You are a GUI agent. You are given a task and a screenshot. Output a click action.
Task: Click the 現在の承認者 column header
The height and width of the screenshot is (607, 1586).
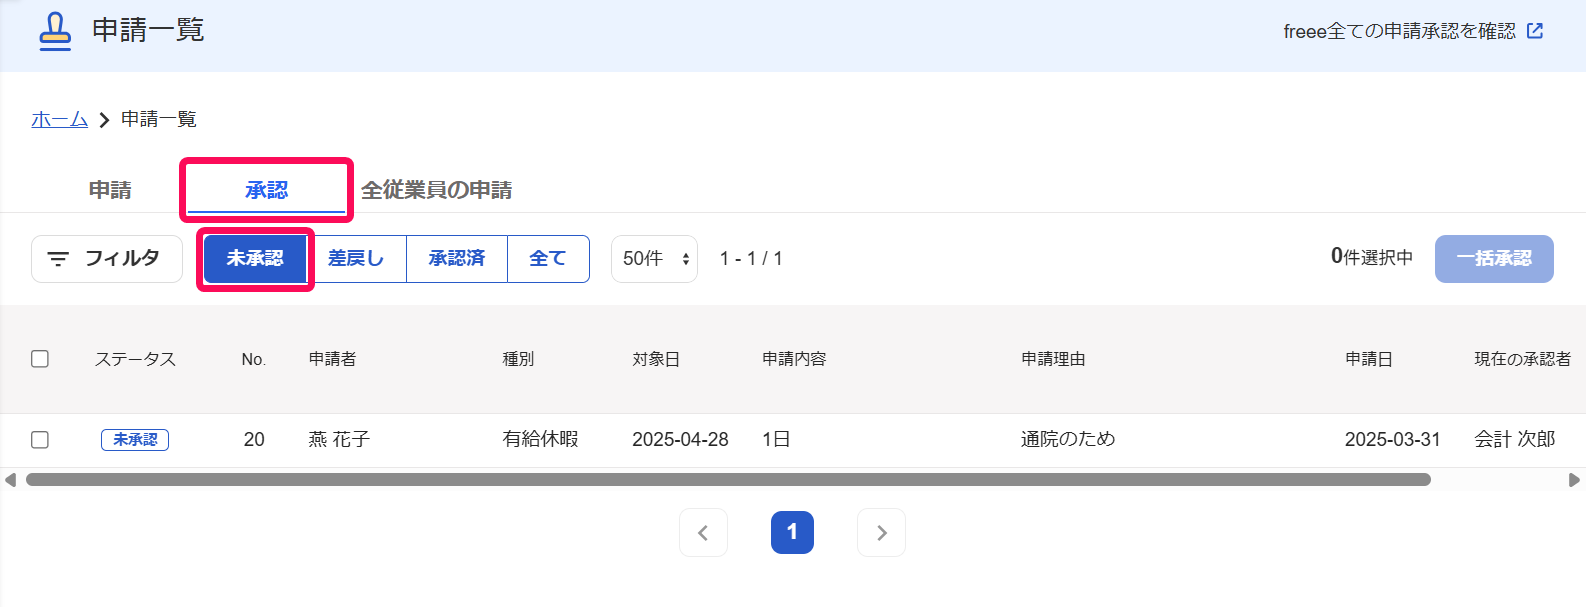pos(1523,359)
